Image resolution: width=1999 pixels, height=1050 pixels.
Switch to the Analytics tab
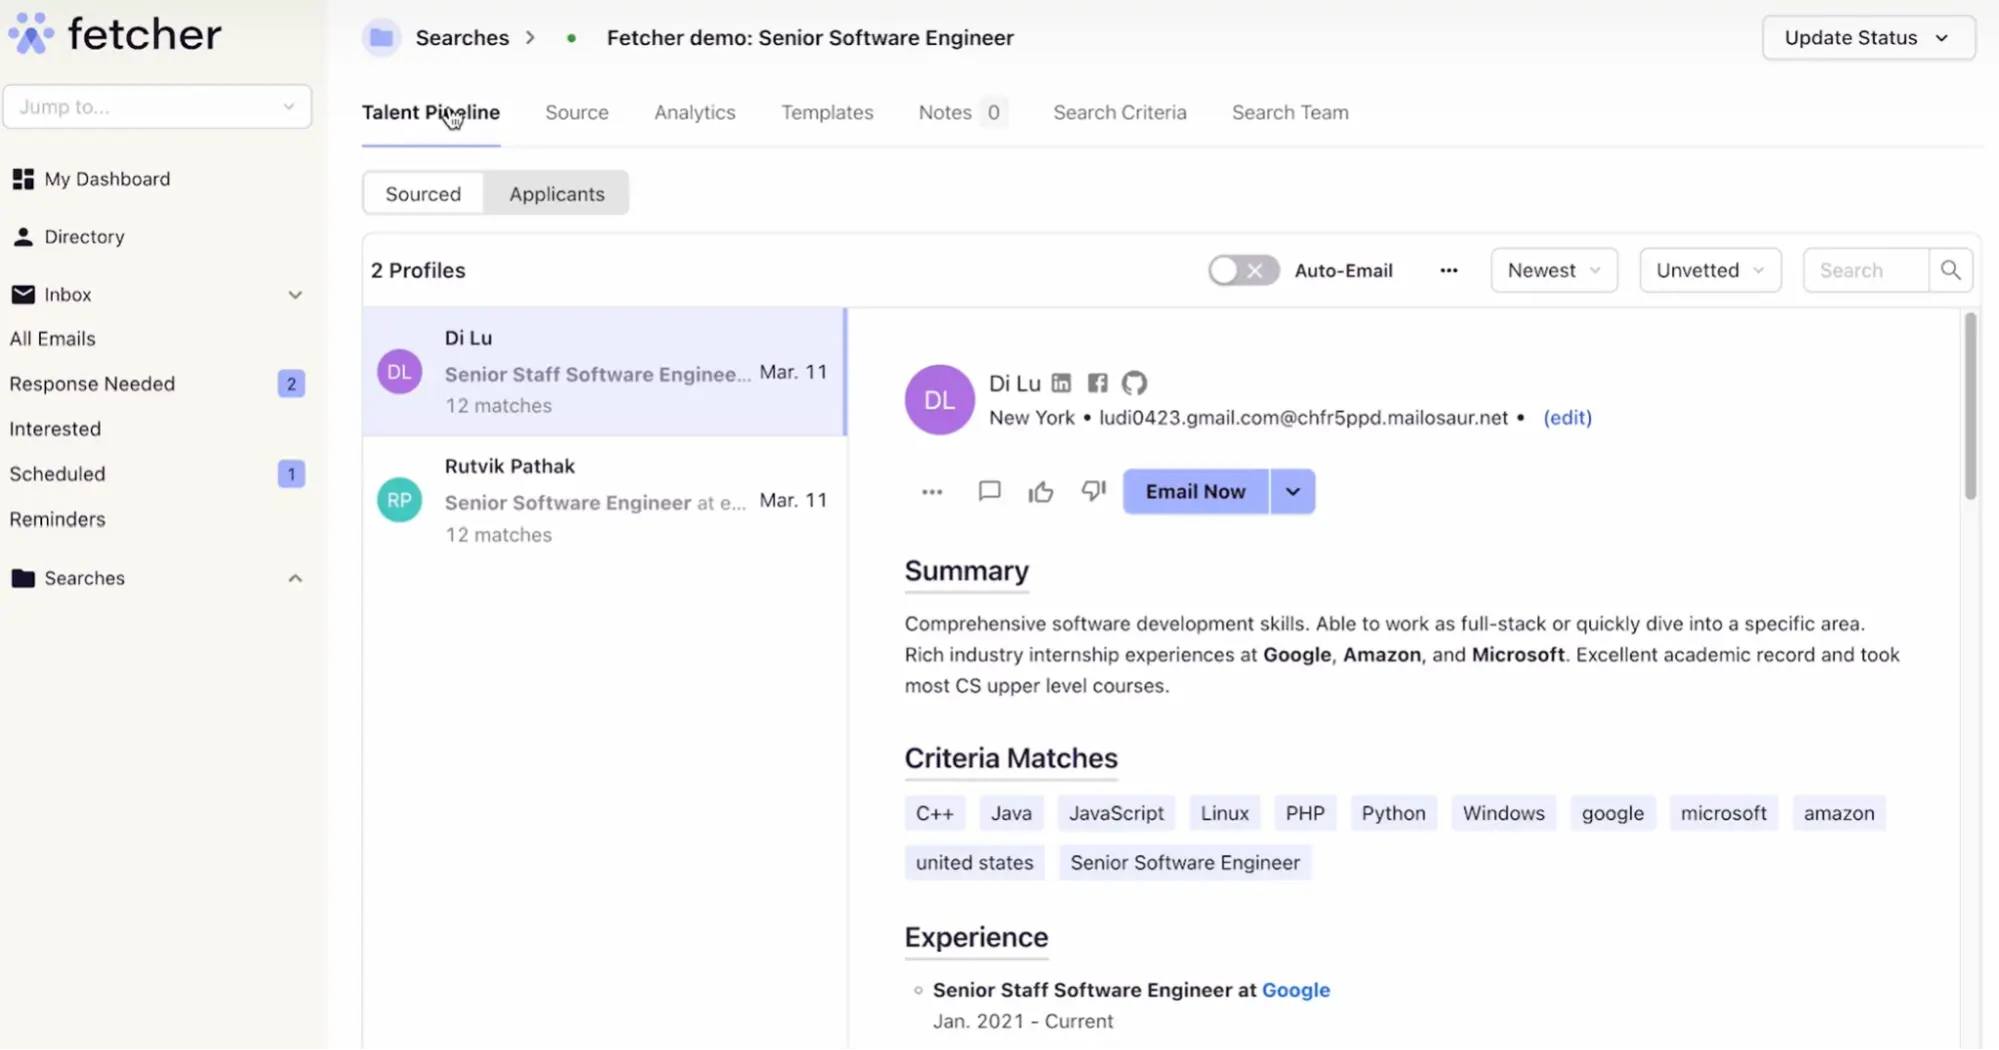click(x=695, y=113)
